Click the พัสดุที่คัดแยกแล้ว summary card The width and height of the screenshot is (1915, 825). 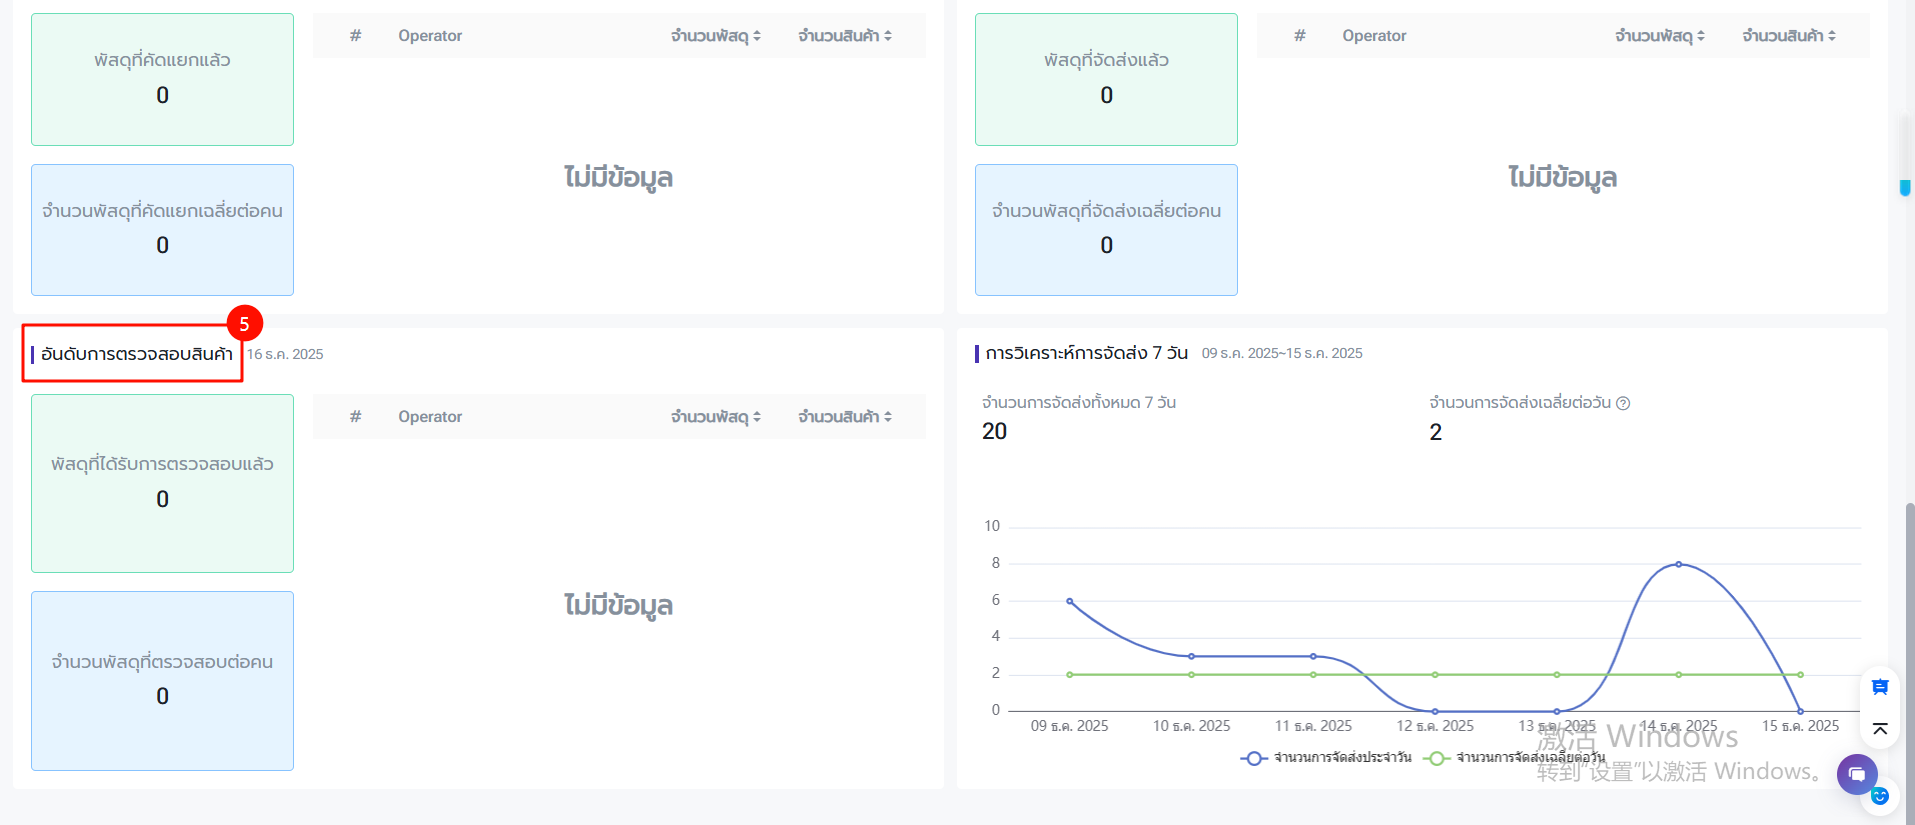[162, 79]
